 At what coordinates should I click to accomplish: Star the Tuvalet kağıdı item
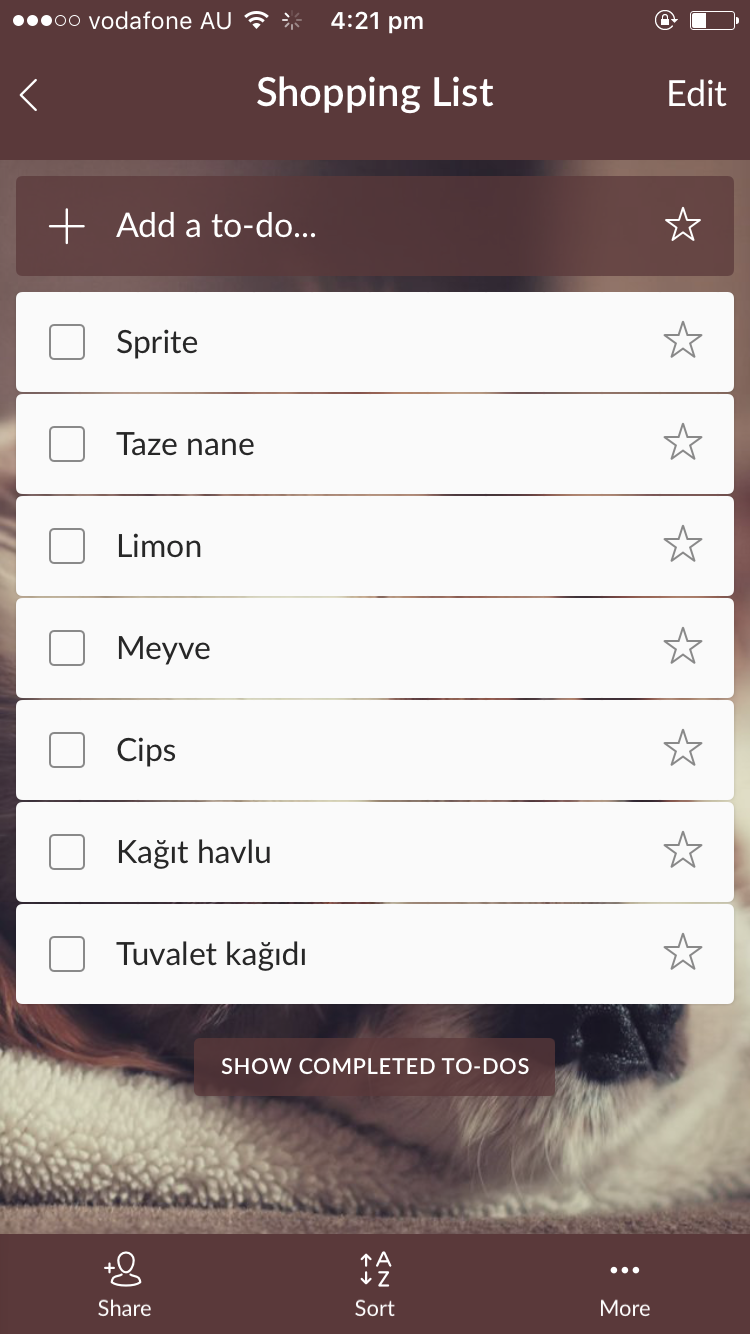point(683,953)
